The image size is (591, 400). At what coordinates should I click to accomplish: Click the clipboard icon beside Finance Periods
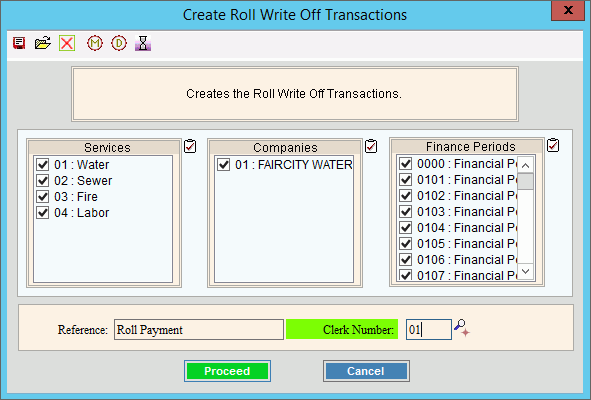tap(553, 145)
